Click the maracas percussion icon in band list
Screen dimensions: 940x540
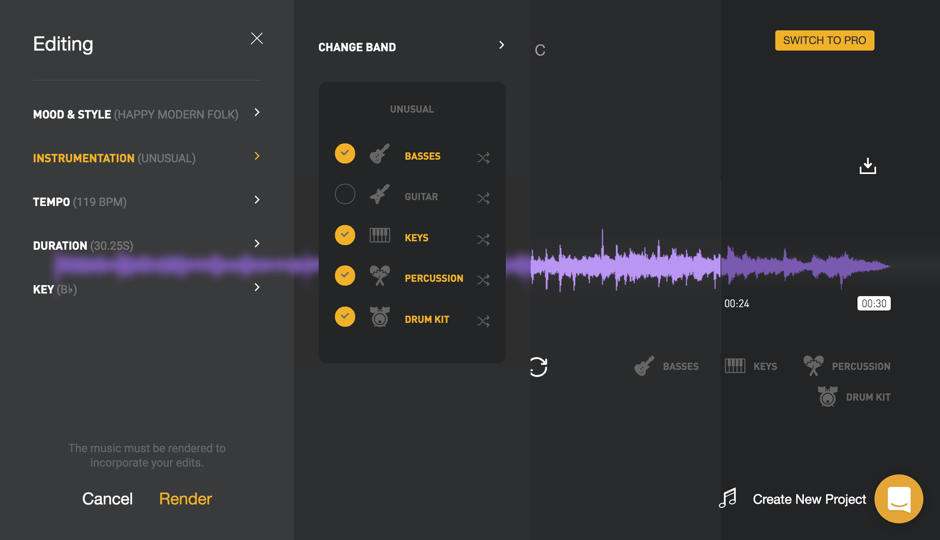(379, 276)
